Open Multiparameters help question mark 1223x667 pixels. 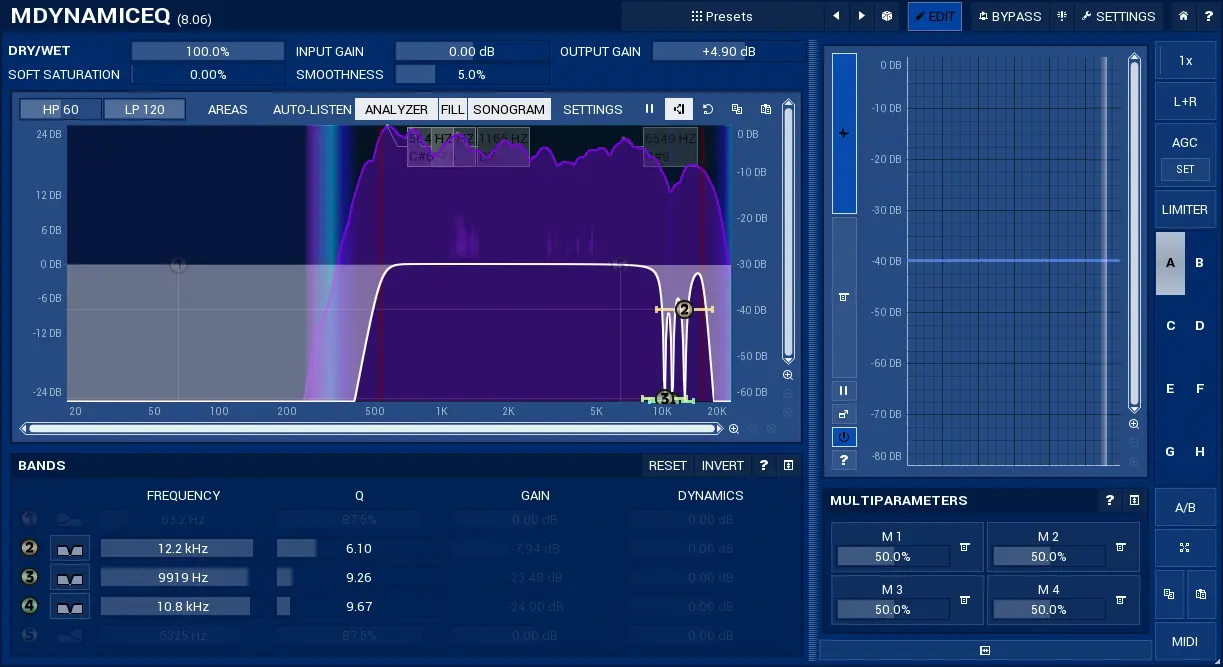pos(1110,500)
